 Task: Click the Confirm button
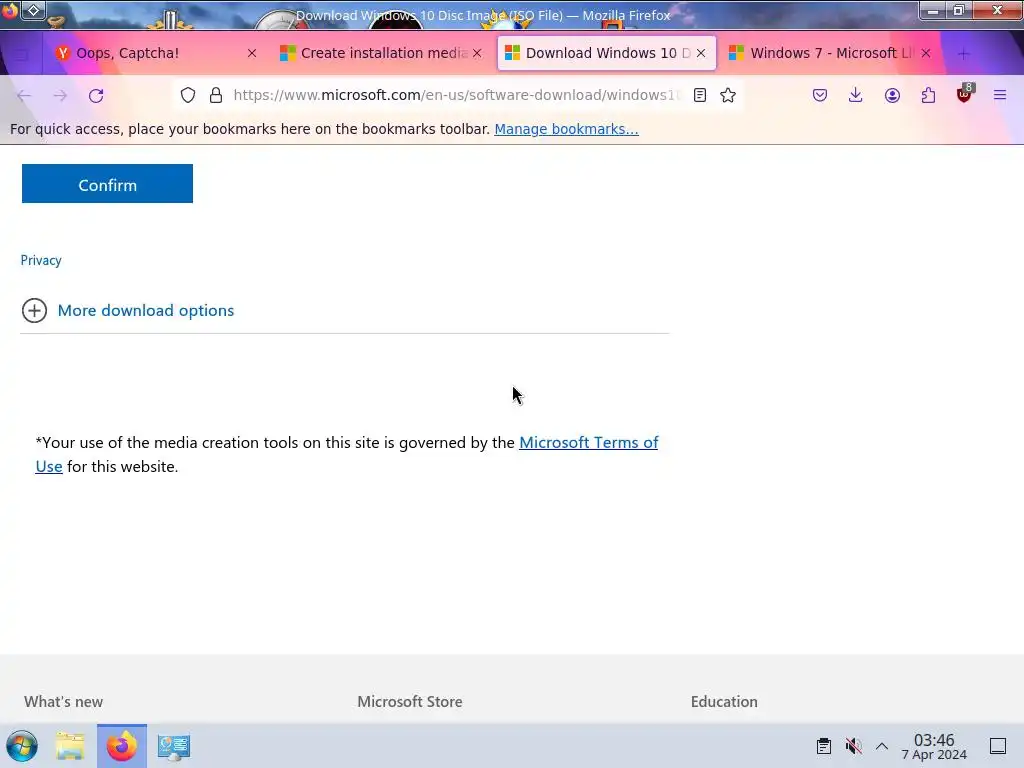(x=107, y=184)
